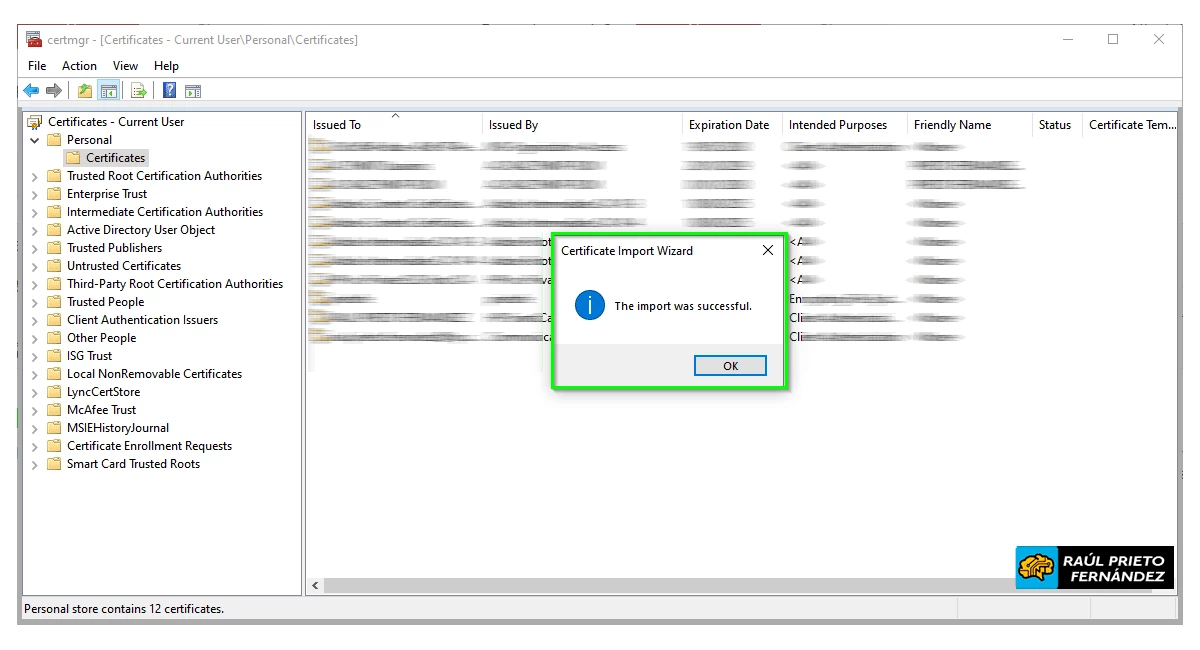Toggle the Show/Hide Console Tree icon

point(109,91)
